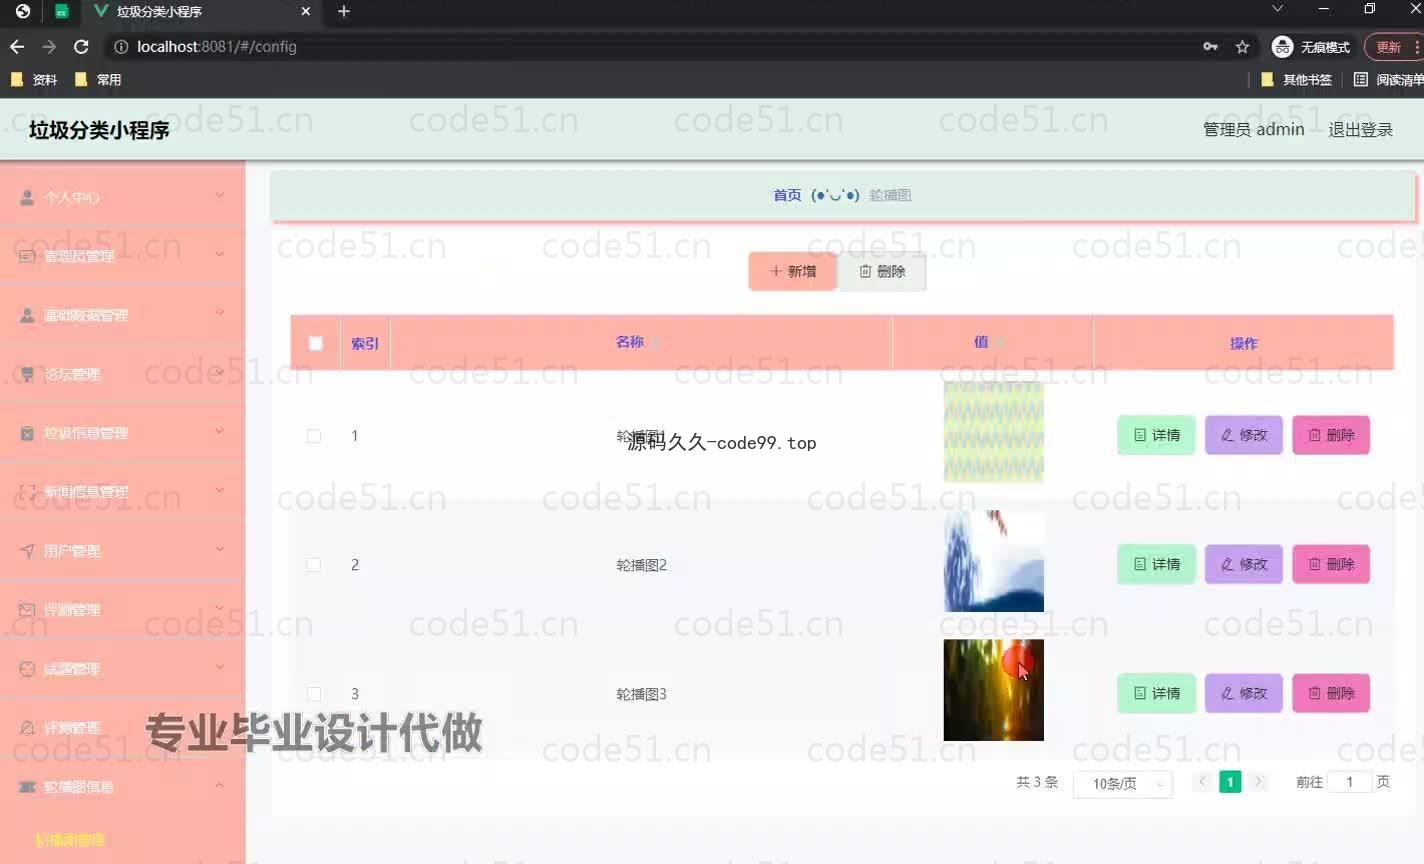Click the person icon beside 个人中心
The image size is (1424, 864).
[x=27, y=198]
